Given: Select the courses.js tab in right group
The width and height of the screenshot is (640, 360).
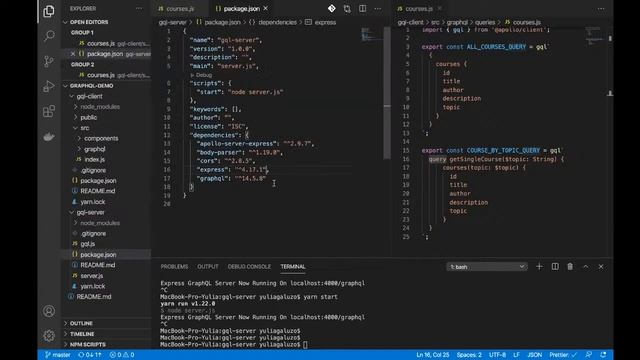Looking at the screenshot, I should point(418,9).
